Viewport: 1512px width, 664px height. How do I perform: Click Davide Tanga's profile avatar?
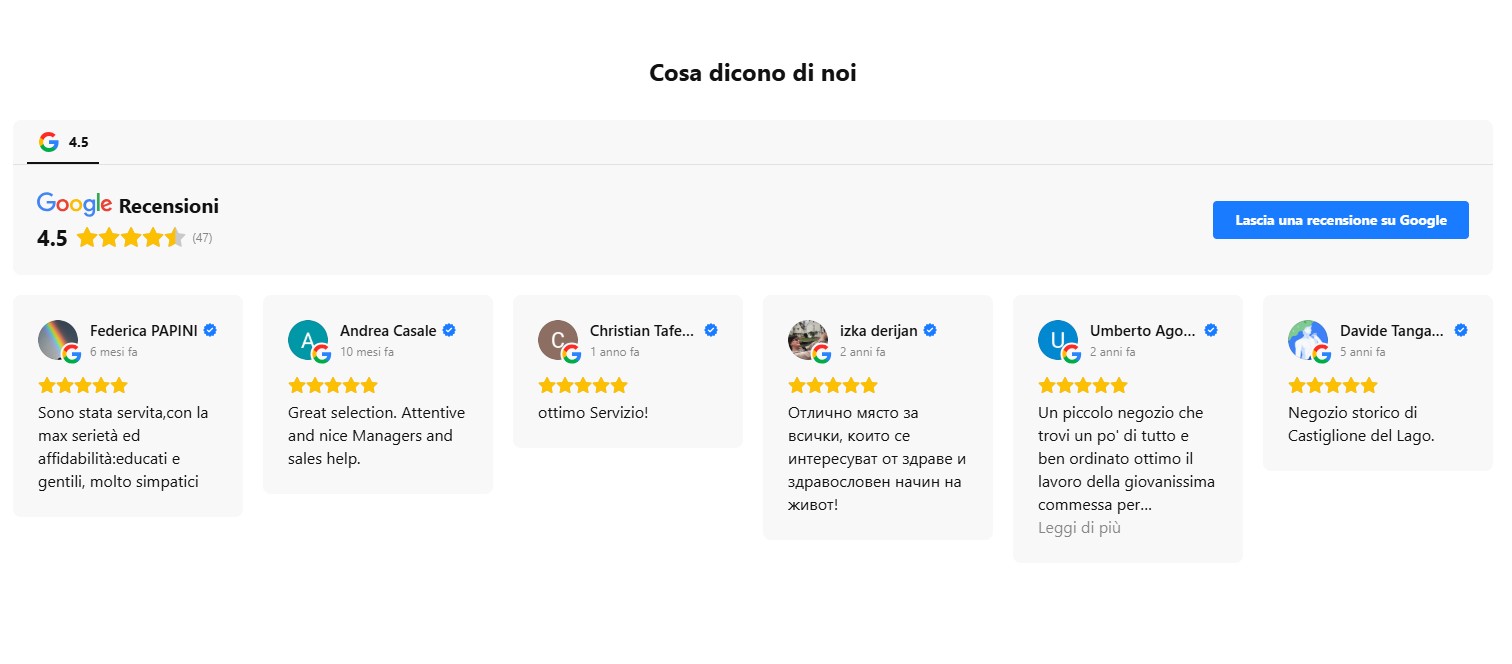click(x=1308, y=340)
